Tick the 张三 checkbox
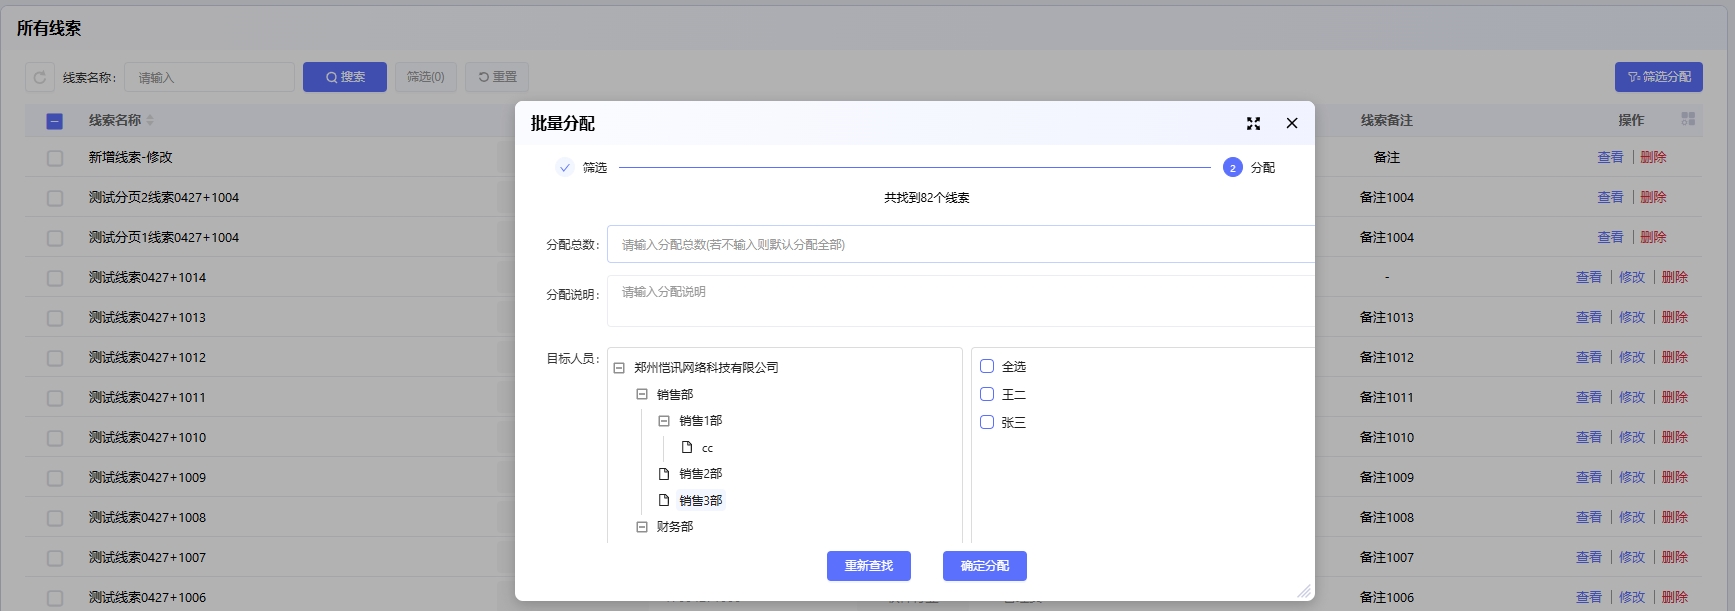 pos(987,422)
